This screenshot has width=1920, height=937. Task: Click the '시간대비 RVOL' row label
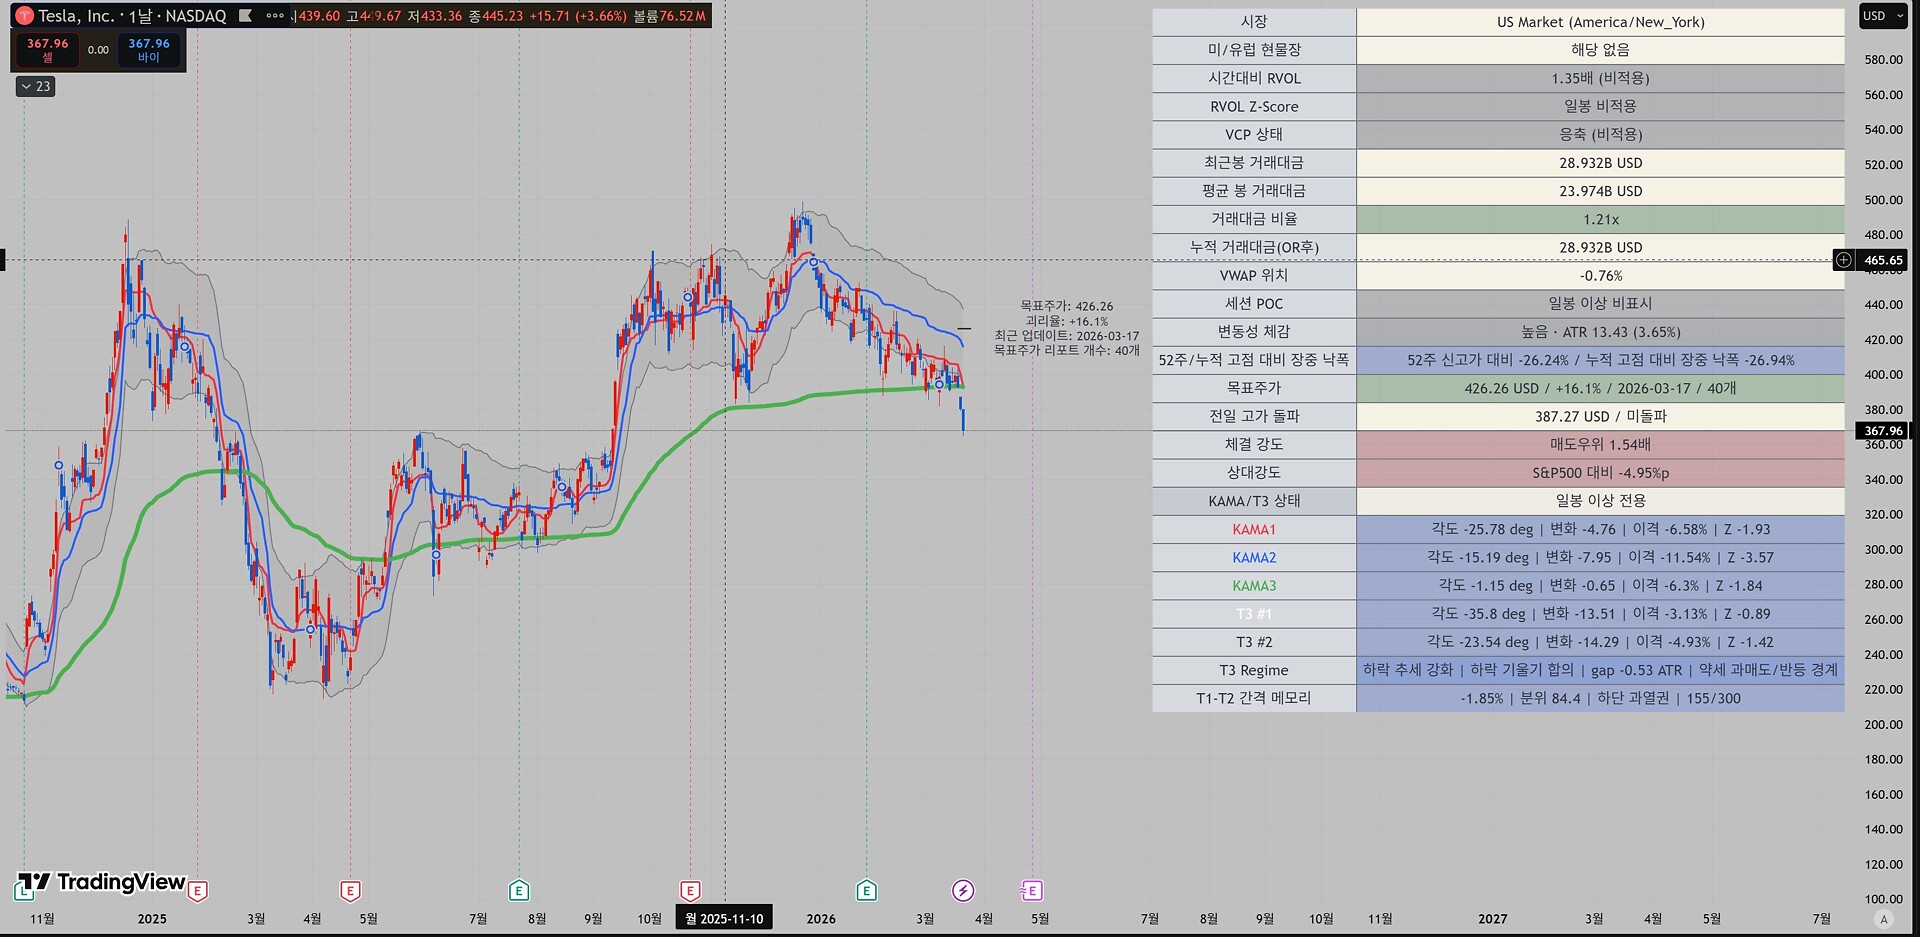point(1254,78)
